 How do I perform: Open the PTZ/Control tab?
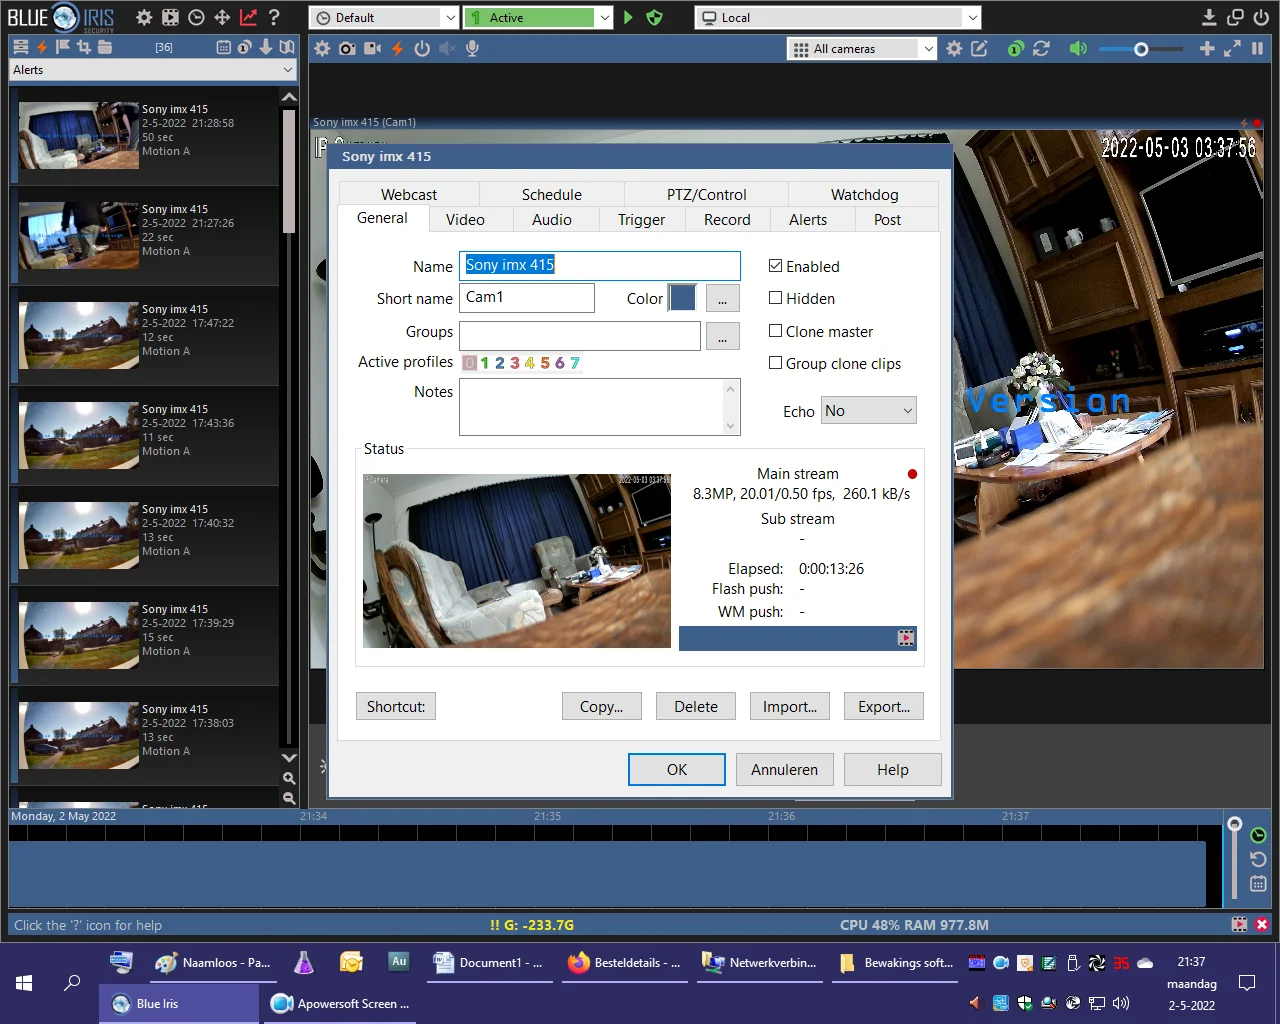point(706,194)
